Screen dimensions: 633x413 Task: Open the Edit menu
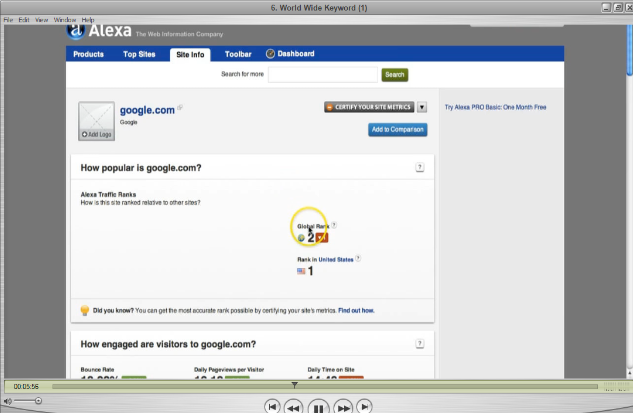tap(24, 19)
